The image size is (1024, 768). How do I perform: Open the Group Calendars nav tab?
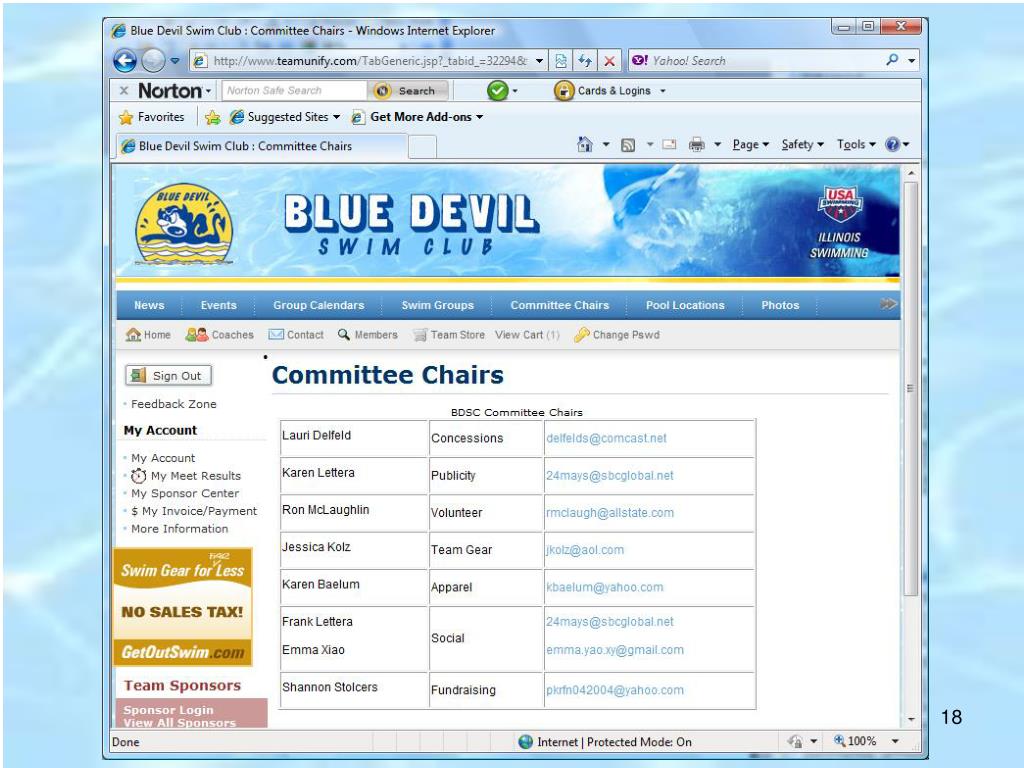pyautogui.click(x=319, y=305)
